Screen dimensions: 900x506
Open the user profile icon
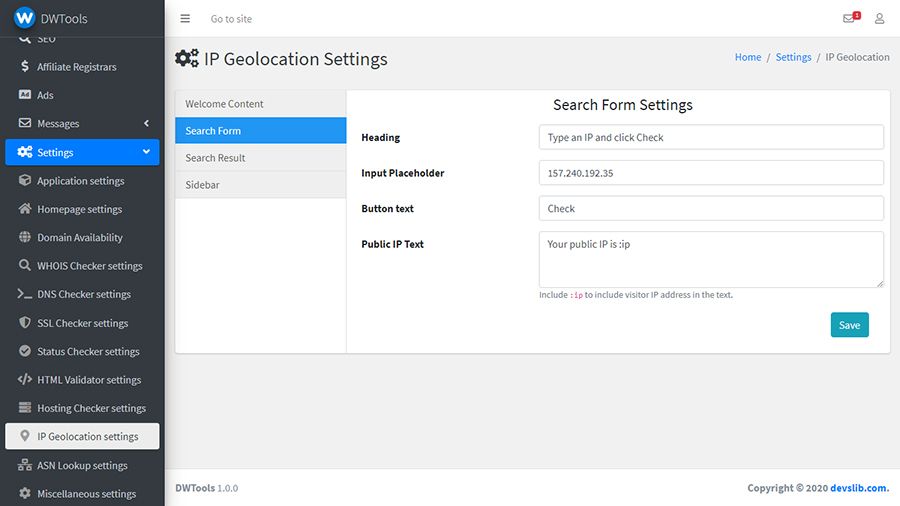point(880,18)
